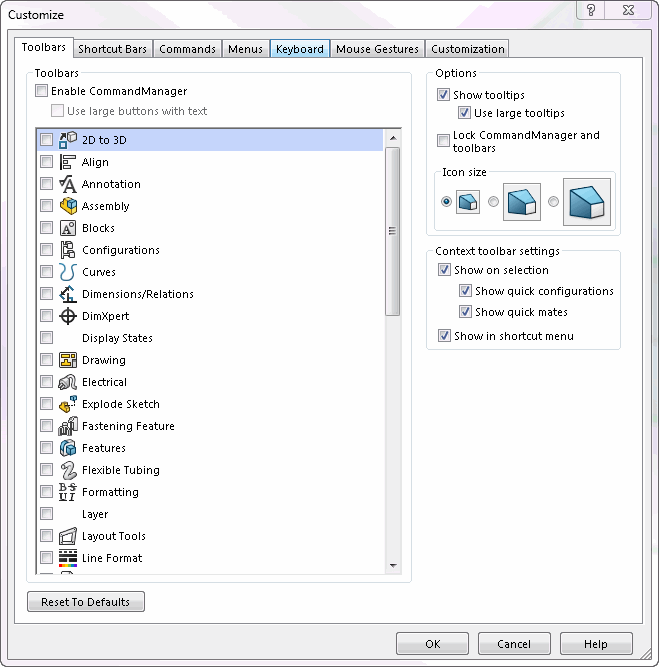Check the Annotation toolbar checkbox
Image resolution: width=659 pixels, height=667 pixels.
pyautogui.click(x=46, y=184)
